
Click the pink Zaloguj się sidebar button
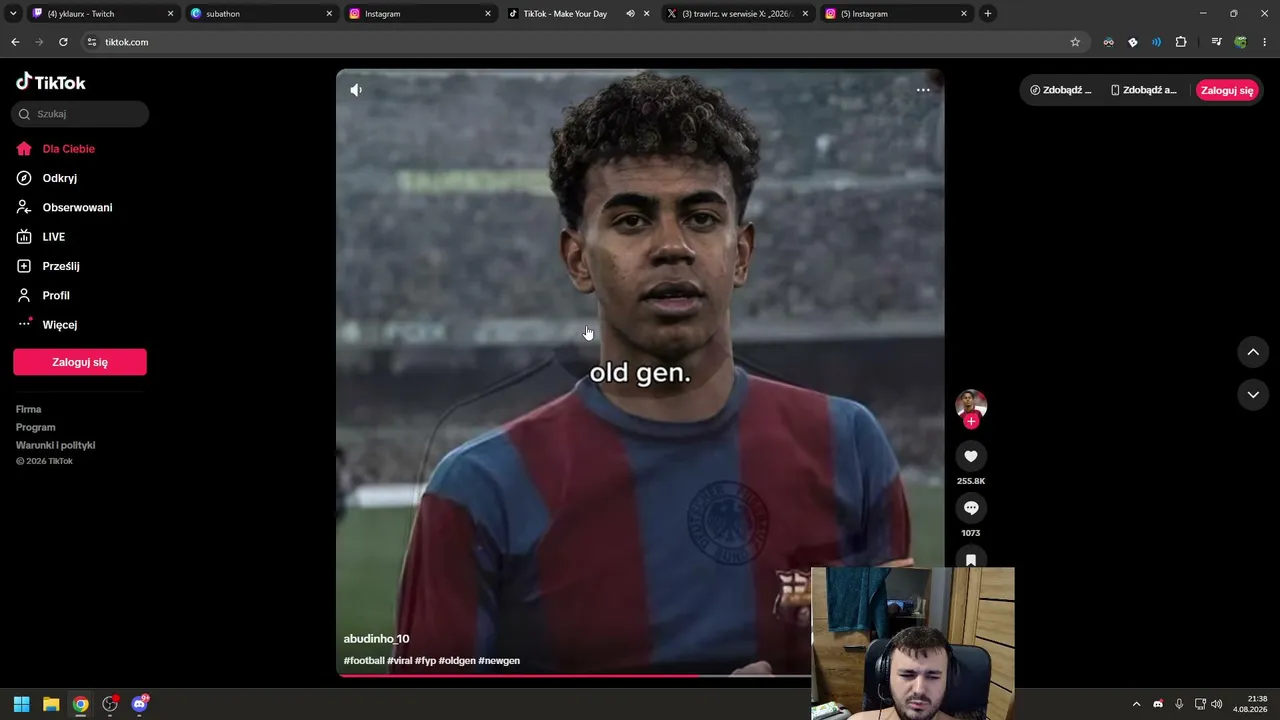click(80, 362)
